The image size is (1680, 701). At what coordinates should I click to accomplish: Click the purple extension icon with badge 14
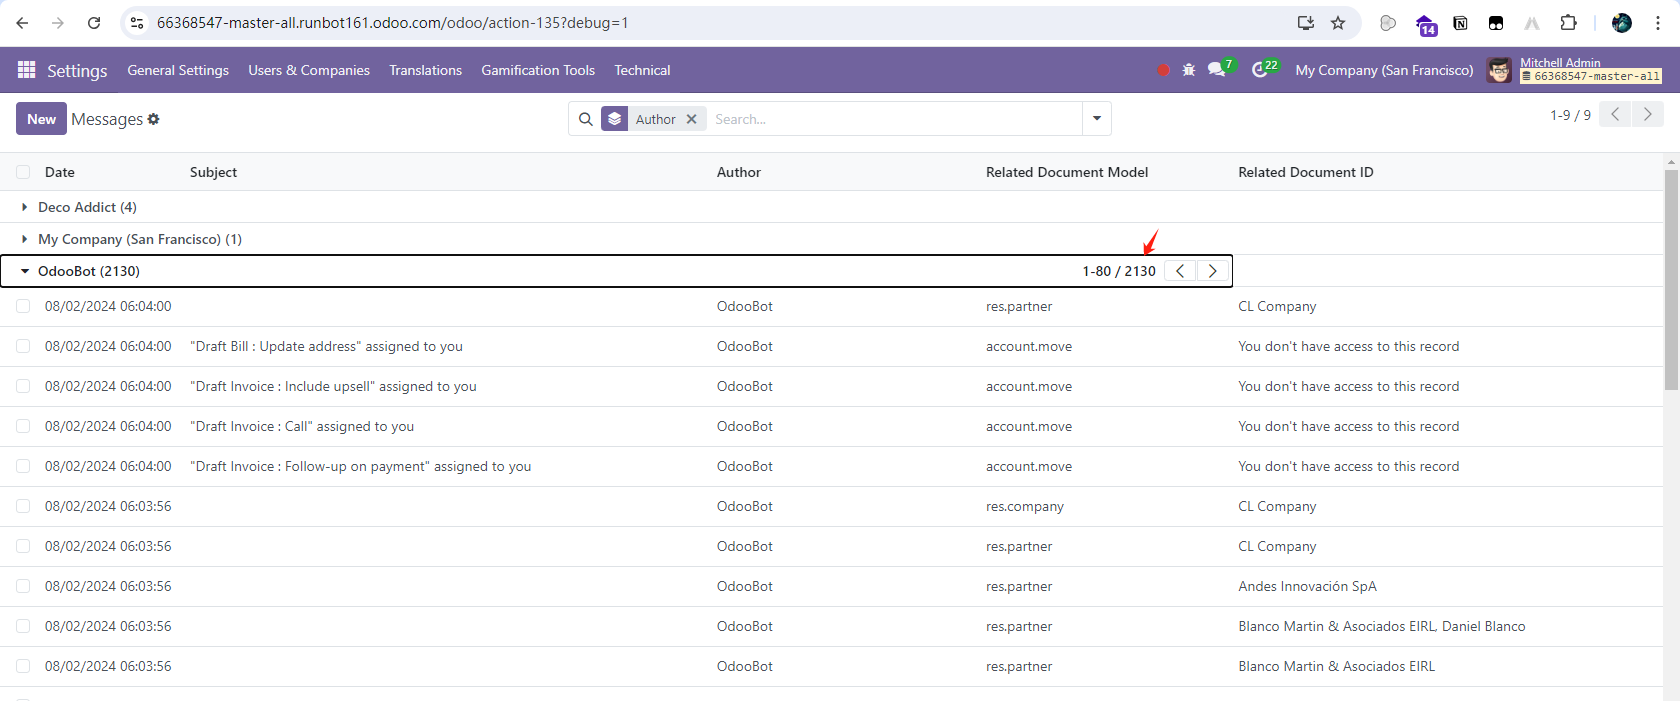pyautogui.click(x=1426, y=24)
